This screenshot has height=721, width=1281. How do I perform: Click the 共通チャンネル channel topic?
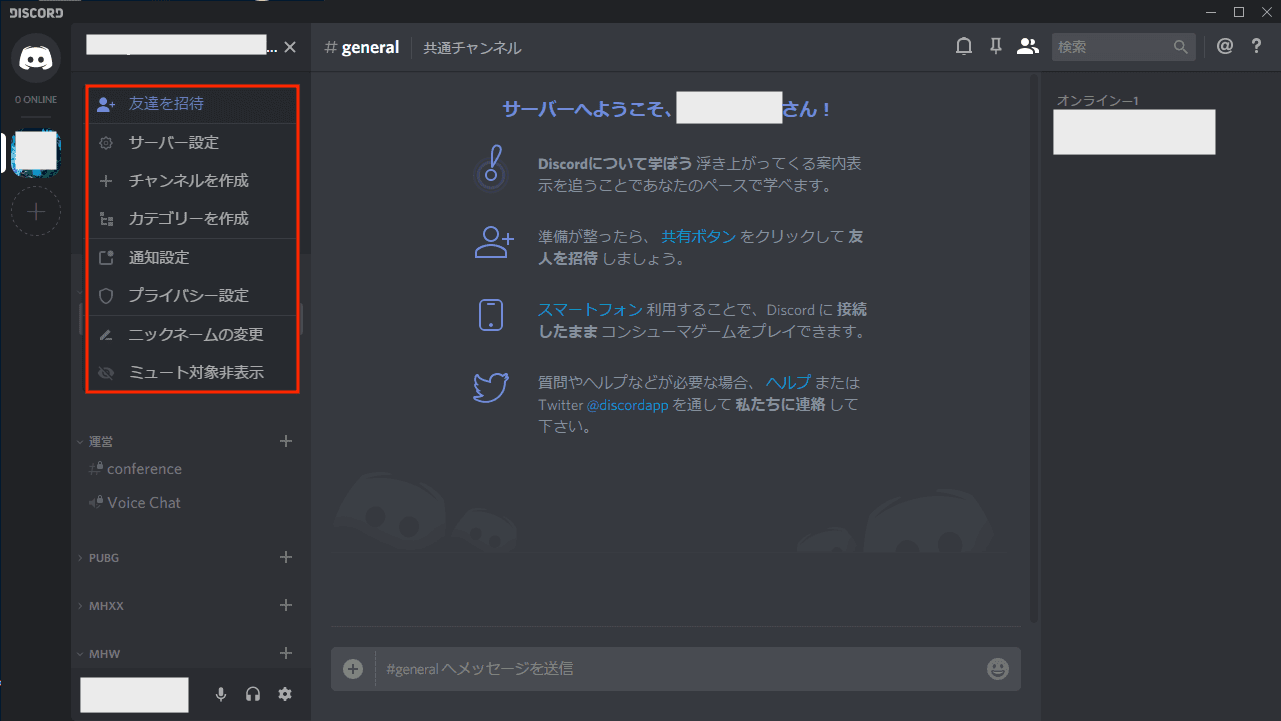[472, 48]
